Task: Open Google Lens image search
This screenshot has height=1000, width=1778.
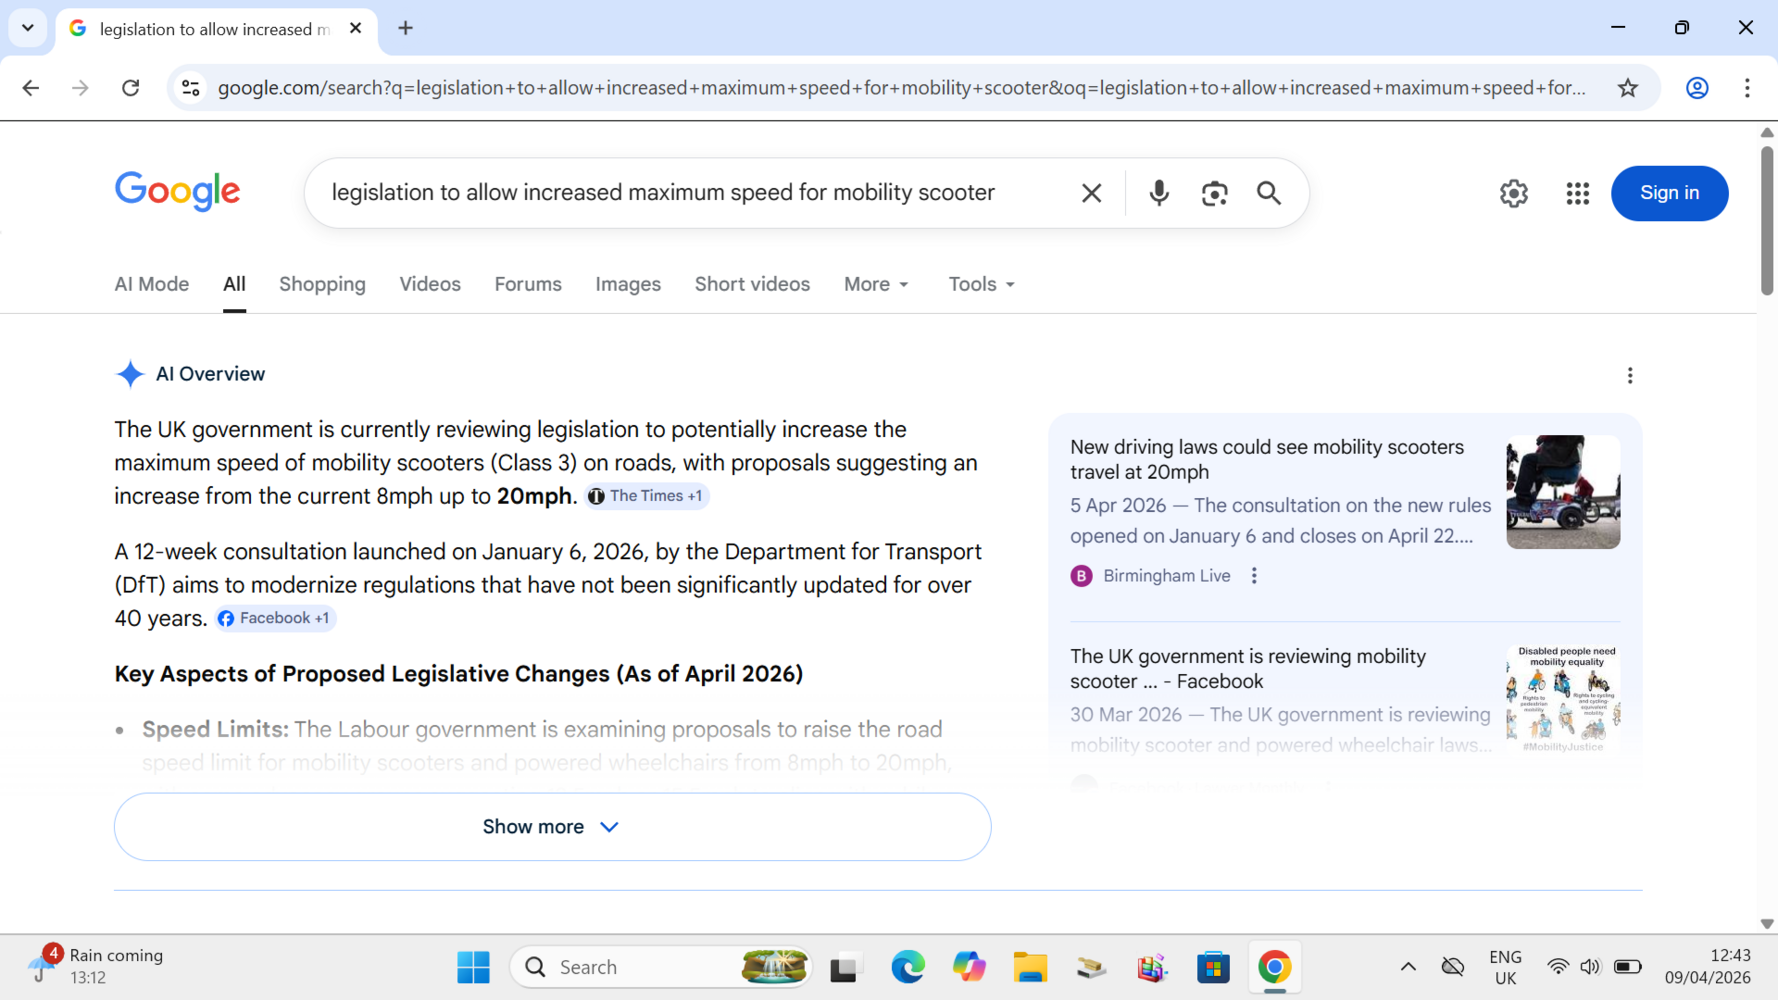Action: tap(1214, 193)
